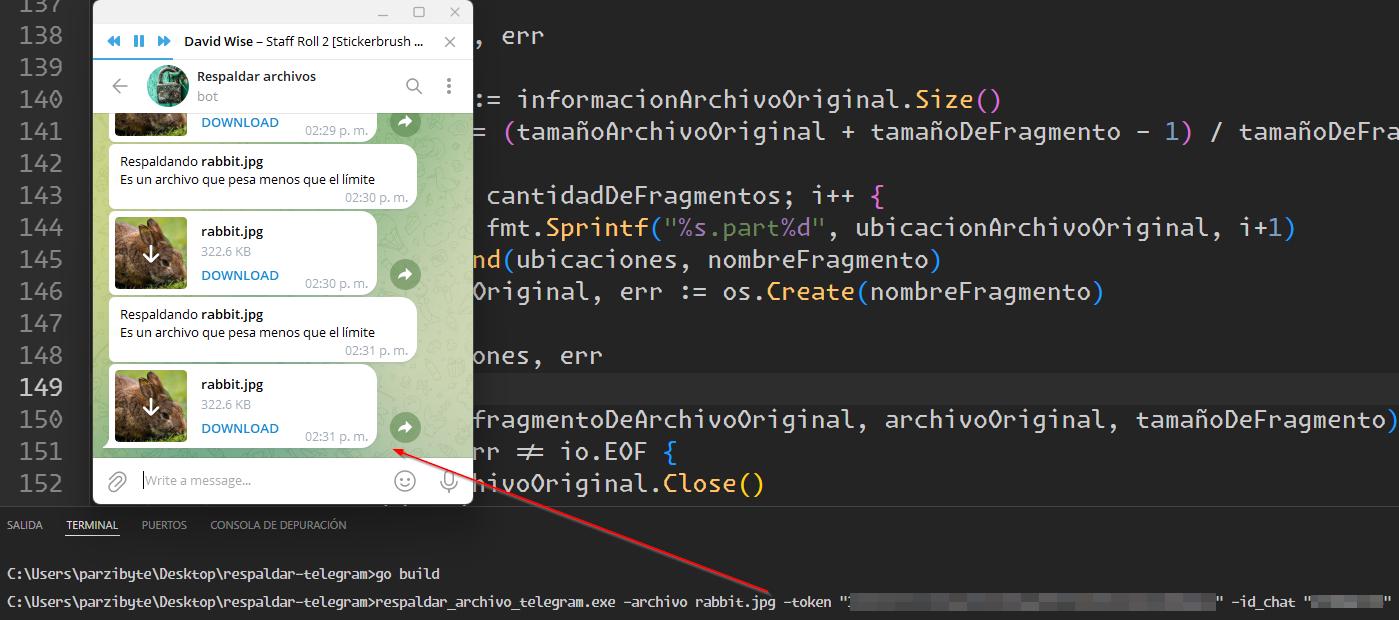Skip to next track in Telegram player

click(163, 41)
